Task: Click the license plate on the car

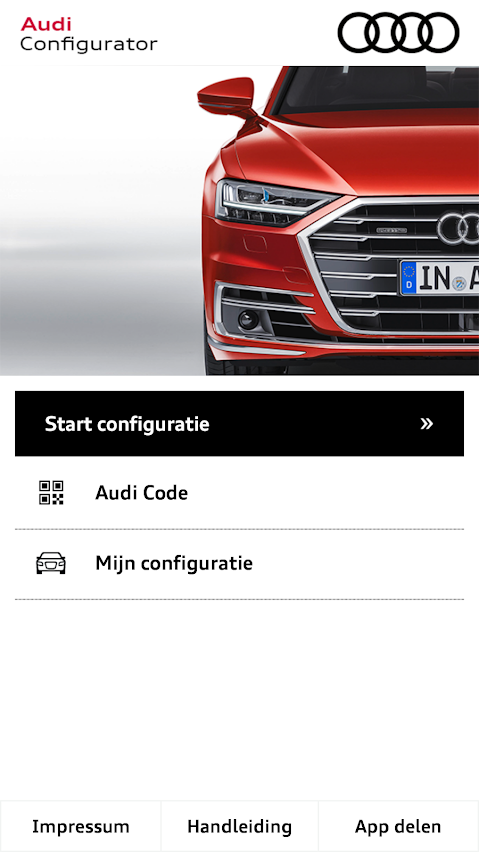Action: pos(439,278)
